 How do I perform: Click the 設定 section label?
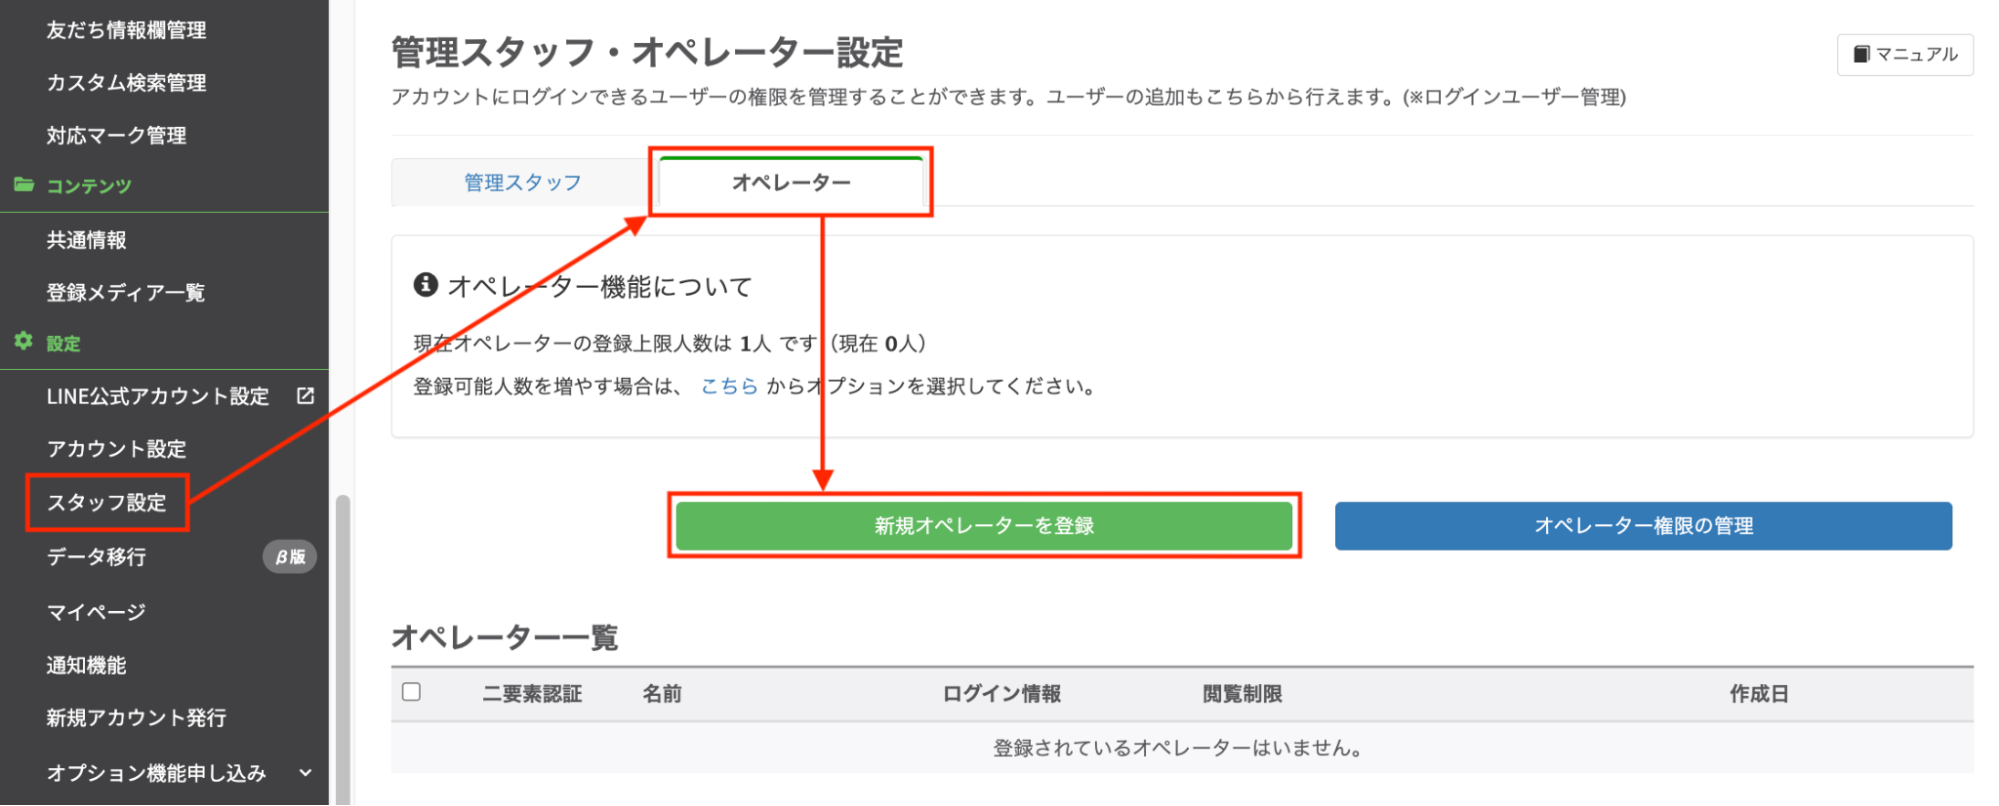(x=63, y=344)
